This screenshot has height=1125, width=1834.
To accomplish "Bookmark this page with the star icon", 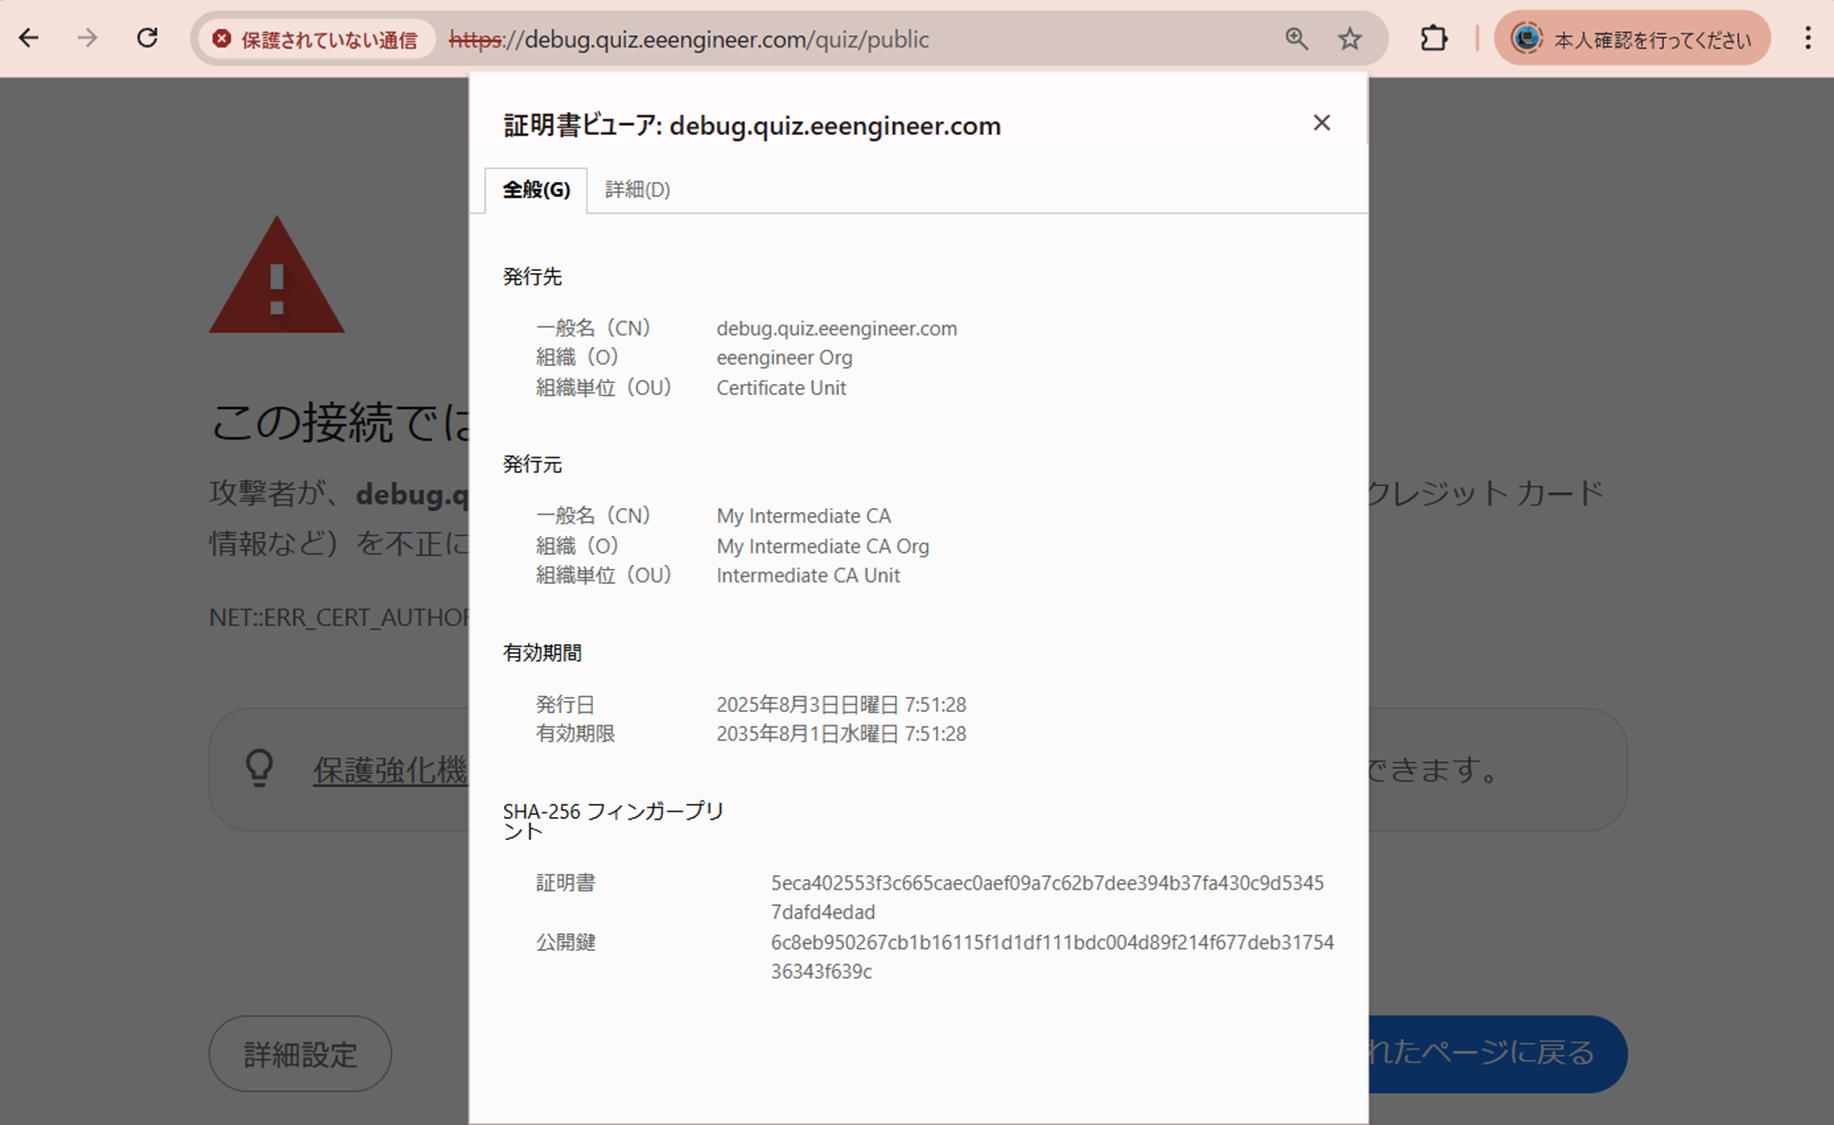I will point(1349,39).
